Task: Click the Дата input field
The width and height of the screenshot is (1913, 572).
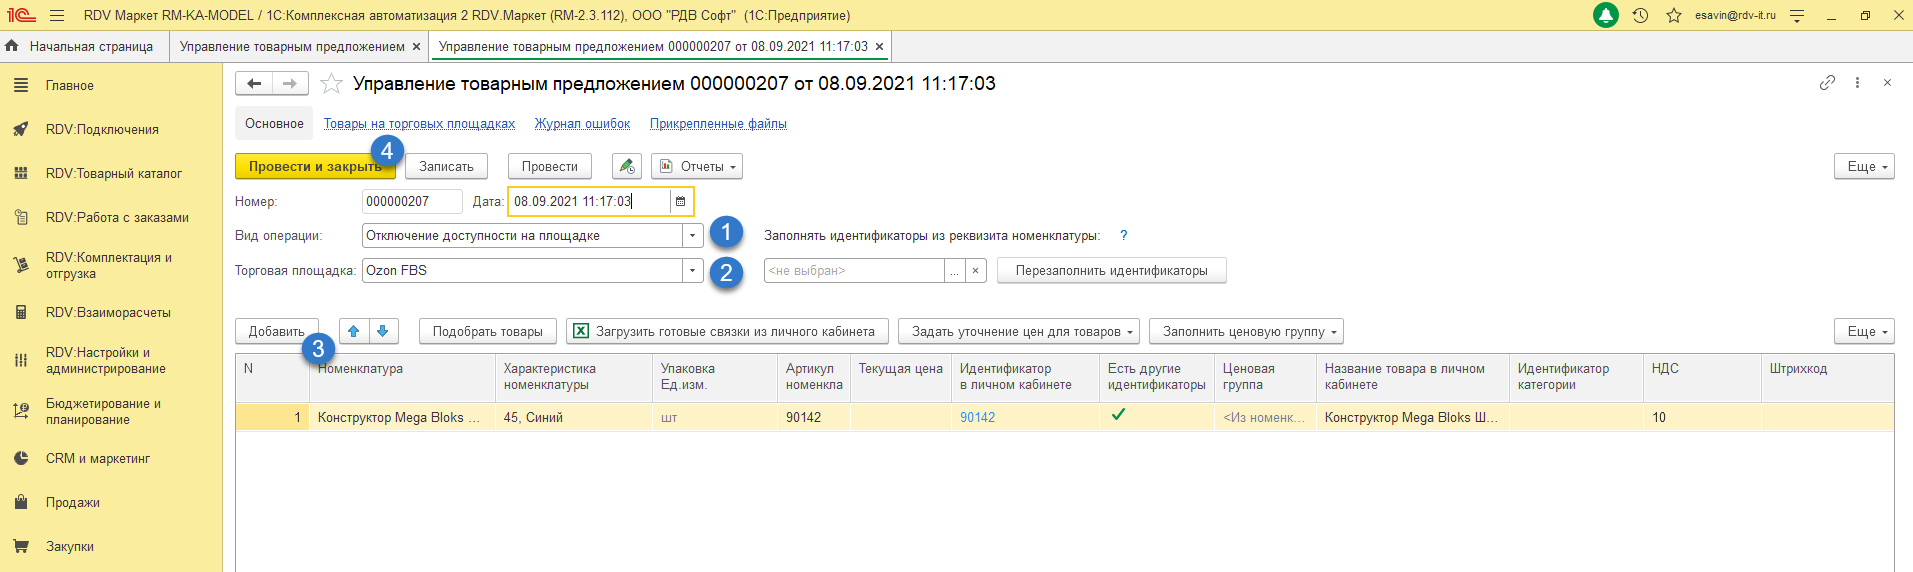Action: (589, 201)
